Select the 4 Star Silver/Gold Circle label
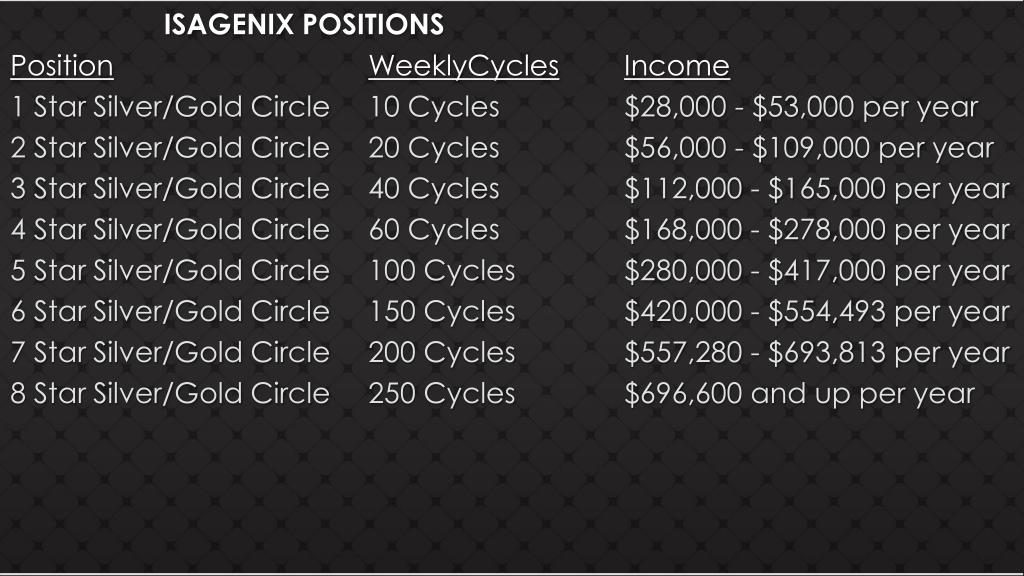The image size is (1024, 576). (170, 230)
